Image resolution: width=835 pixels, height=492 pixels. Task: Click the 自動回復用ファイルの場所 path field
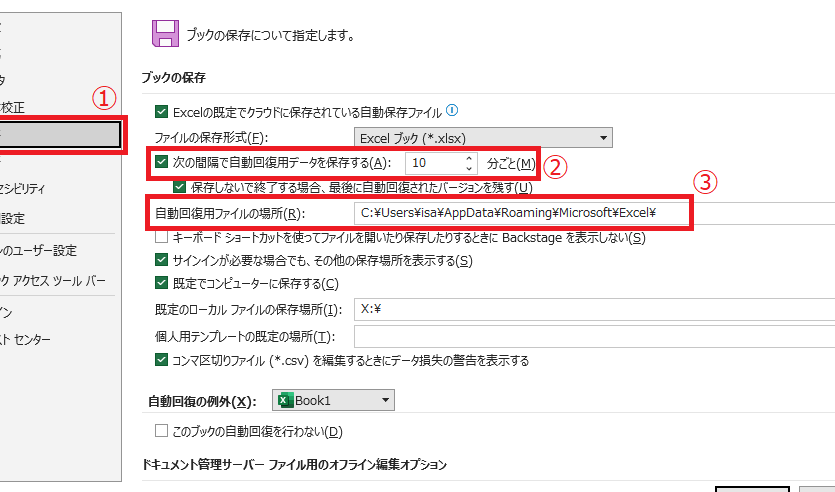click(x=594, y=213)
